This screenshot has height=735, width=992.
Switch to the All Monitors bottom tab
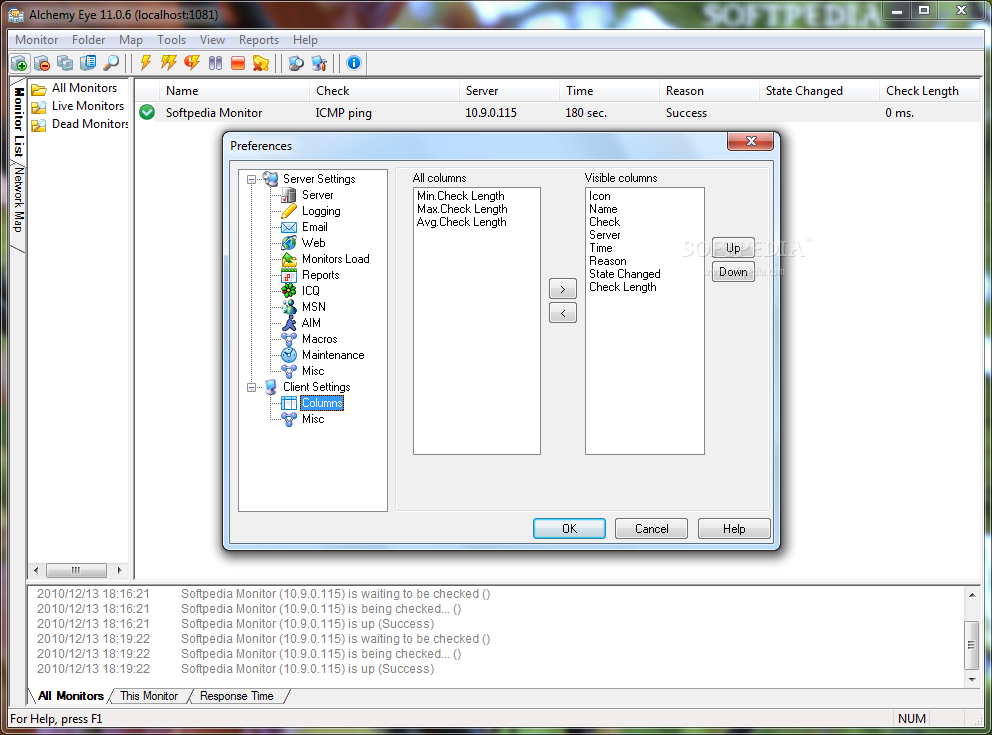(71, 696)
